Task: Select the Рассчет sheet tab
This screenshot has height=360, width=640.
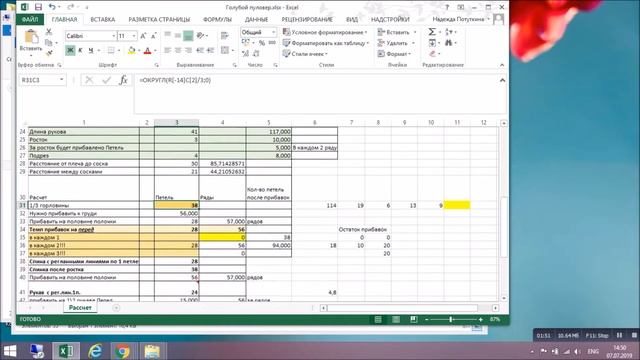Action: pyautogui.click(x=80, y=307)
